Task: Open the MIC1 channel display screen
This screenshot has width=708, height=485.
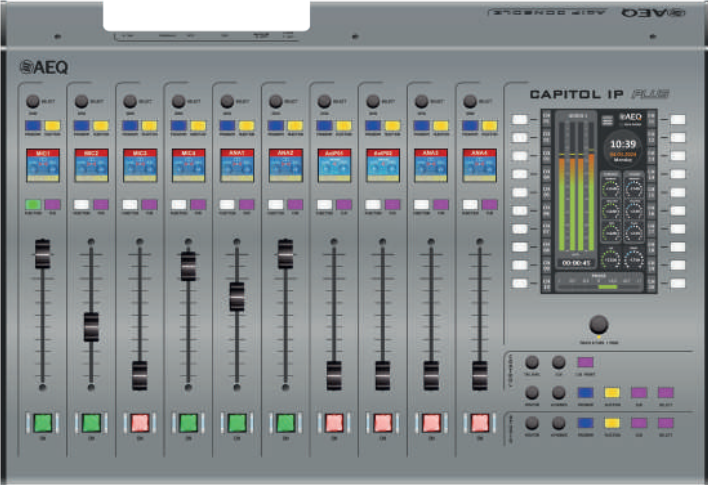Action: pos(43,165)
